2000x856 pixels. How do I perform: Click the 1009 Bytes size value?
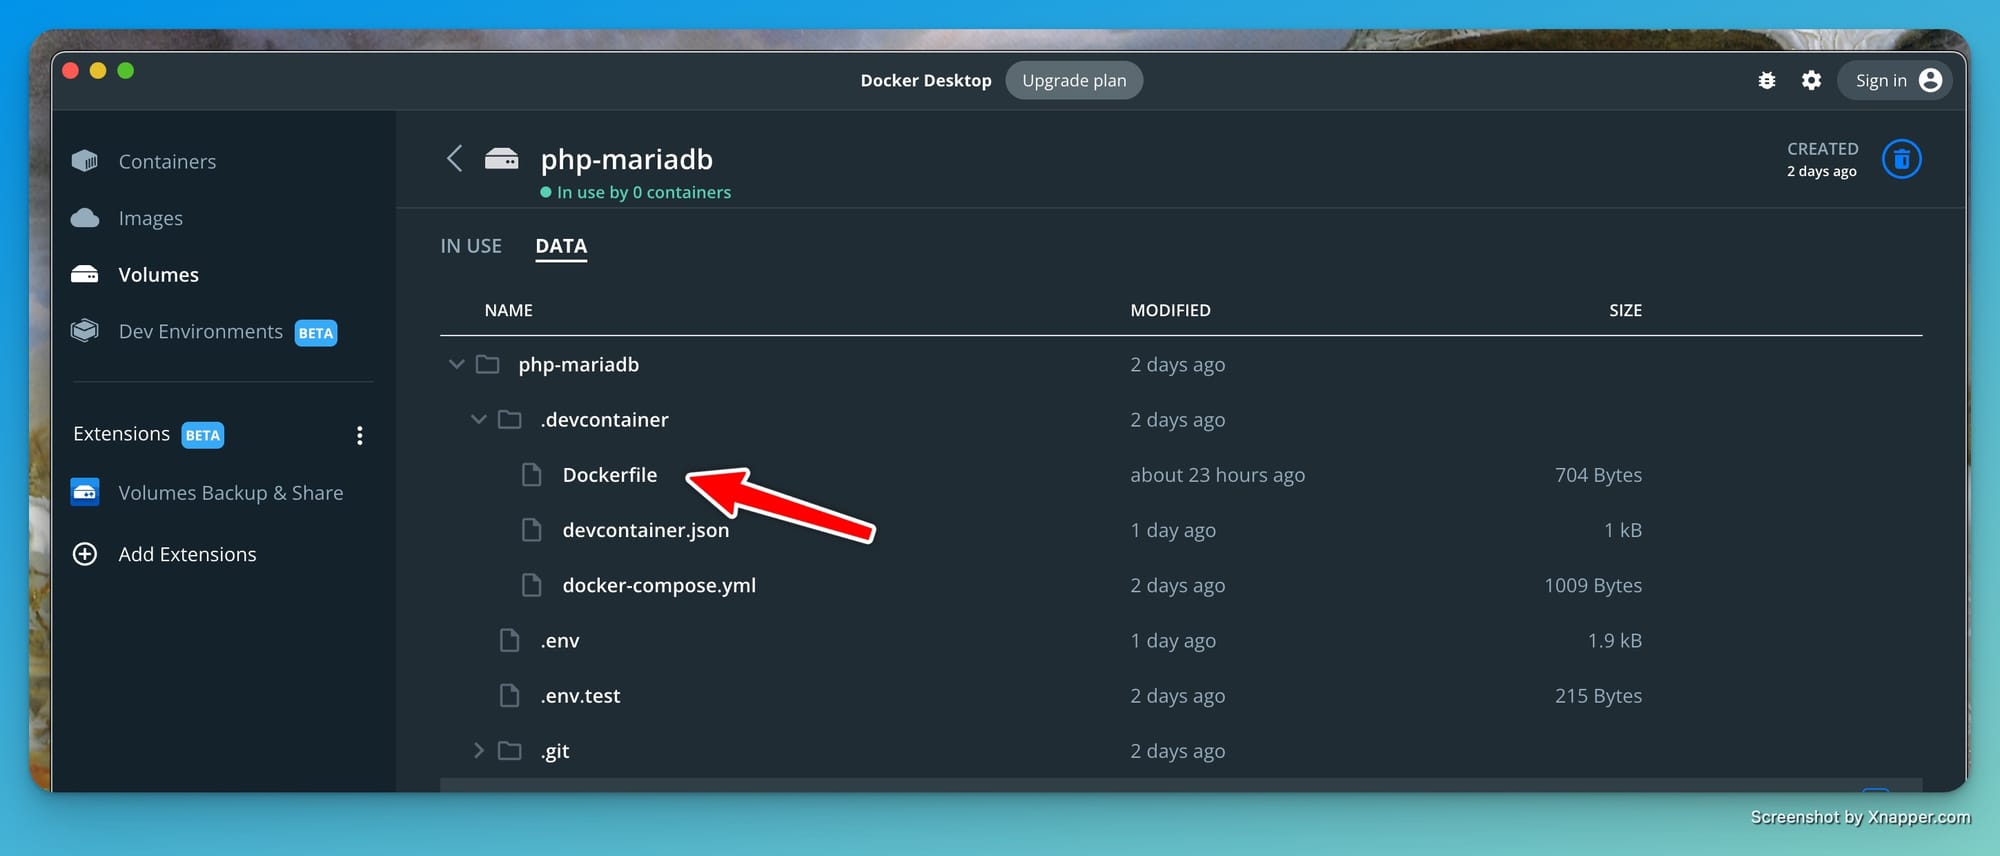[1593, 585]
